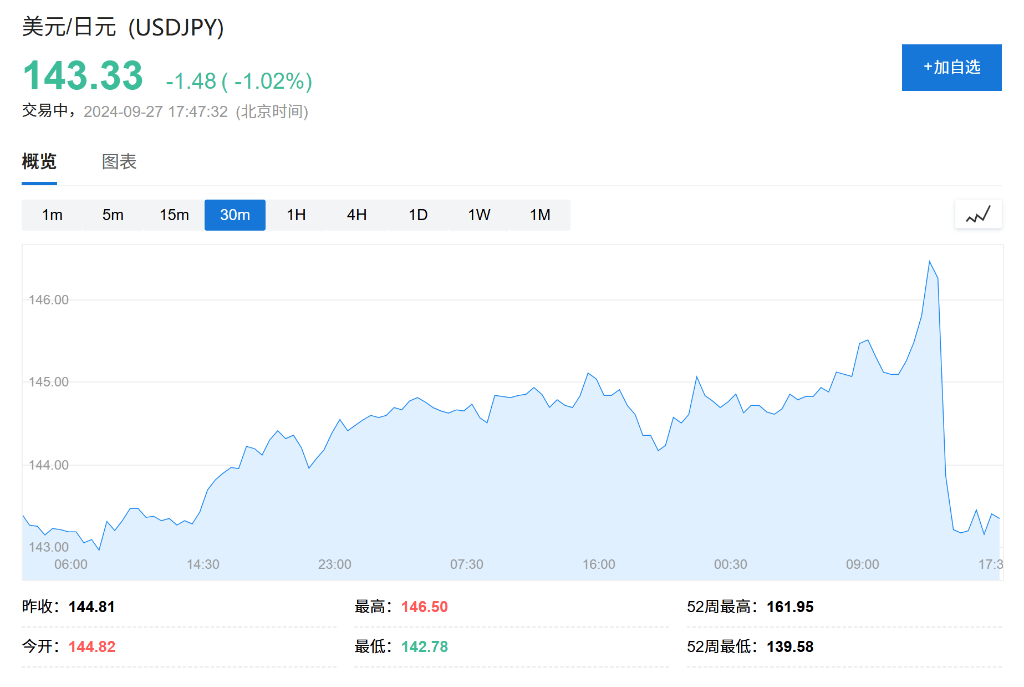Click the current price 143.33
1024x687 pixels.
coord(83,77)
